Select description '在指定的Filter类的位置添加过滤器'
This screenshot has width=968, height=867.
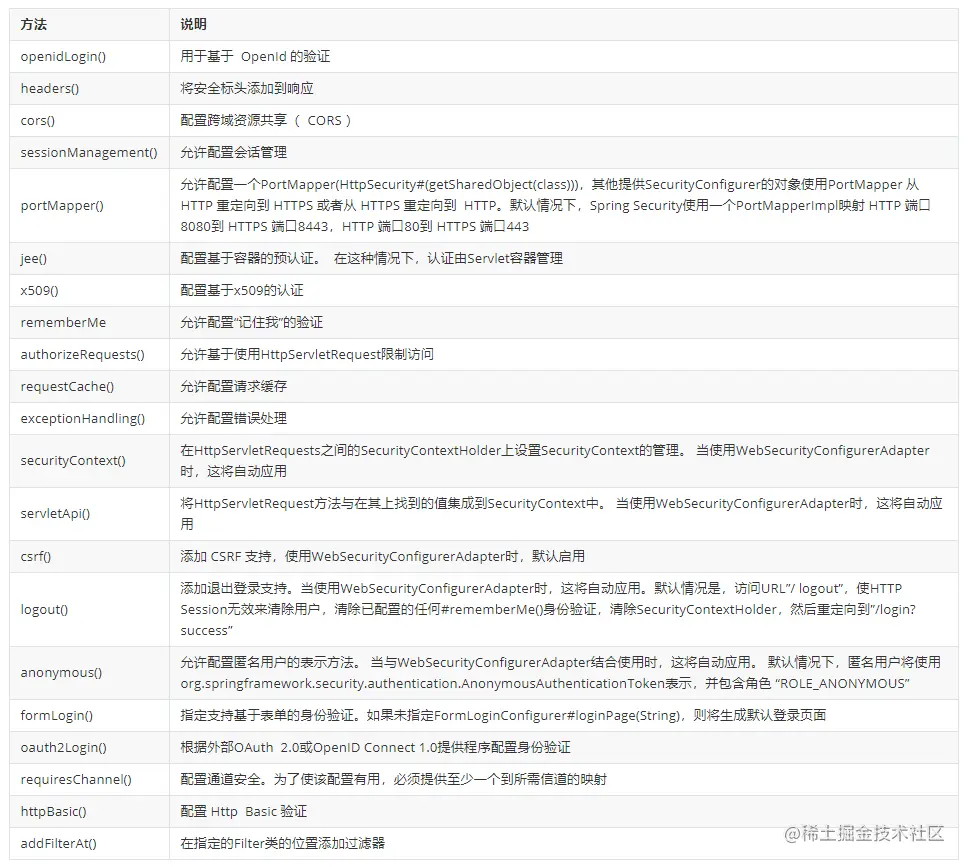pos(282,844)
